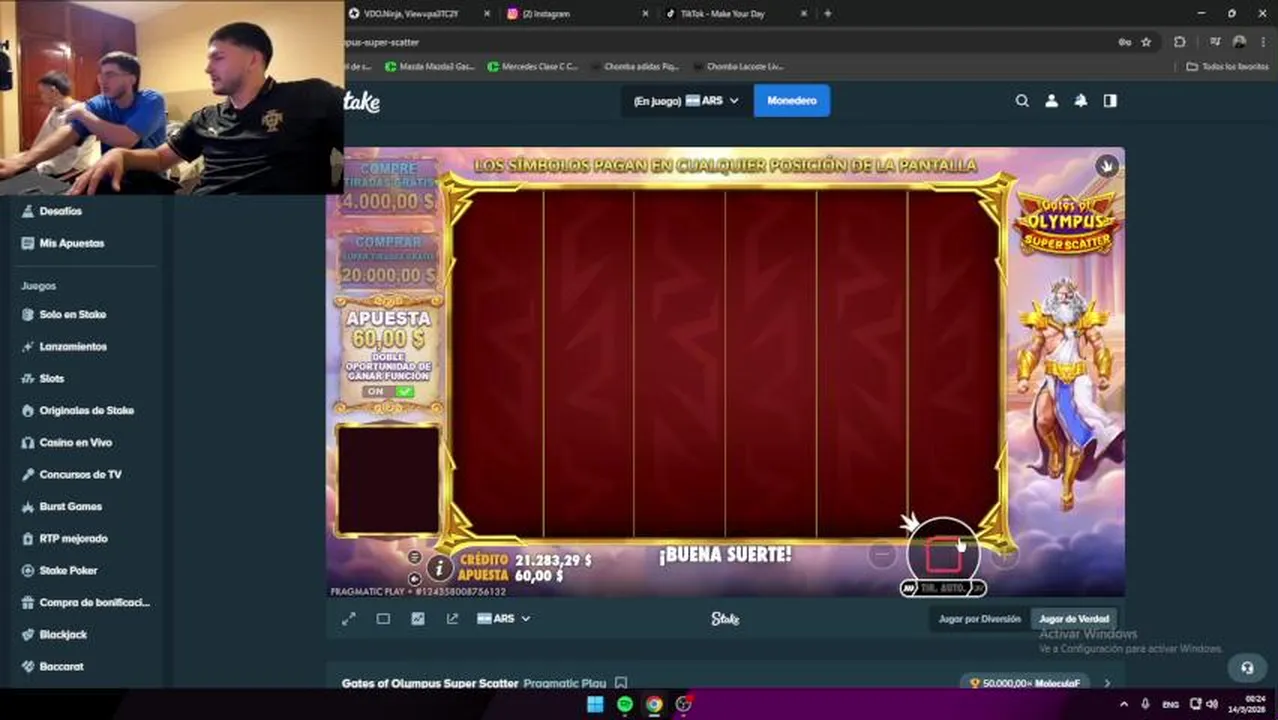Switch to VDO.Ninja browser tab
The height and width of the screenshot is (720, 1278).
pyautogui.click(x=411, y=14)
